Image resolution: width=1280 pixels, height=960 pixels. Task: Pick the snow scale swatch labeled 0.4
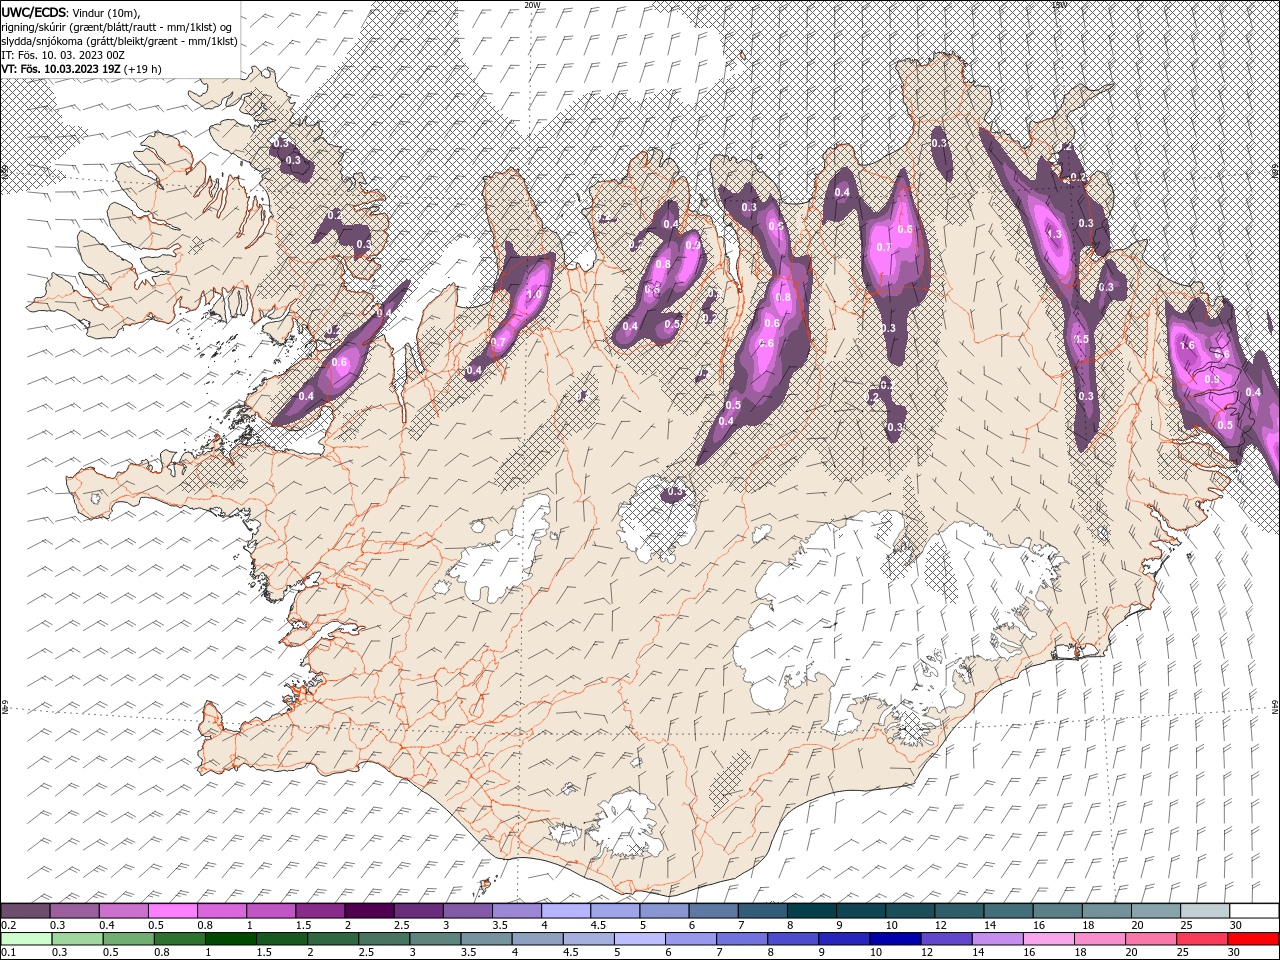123,911
